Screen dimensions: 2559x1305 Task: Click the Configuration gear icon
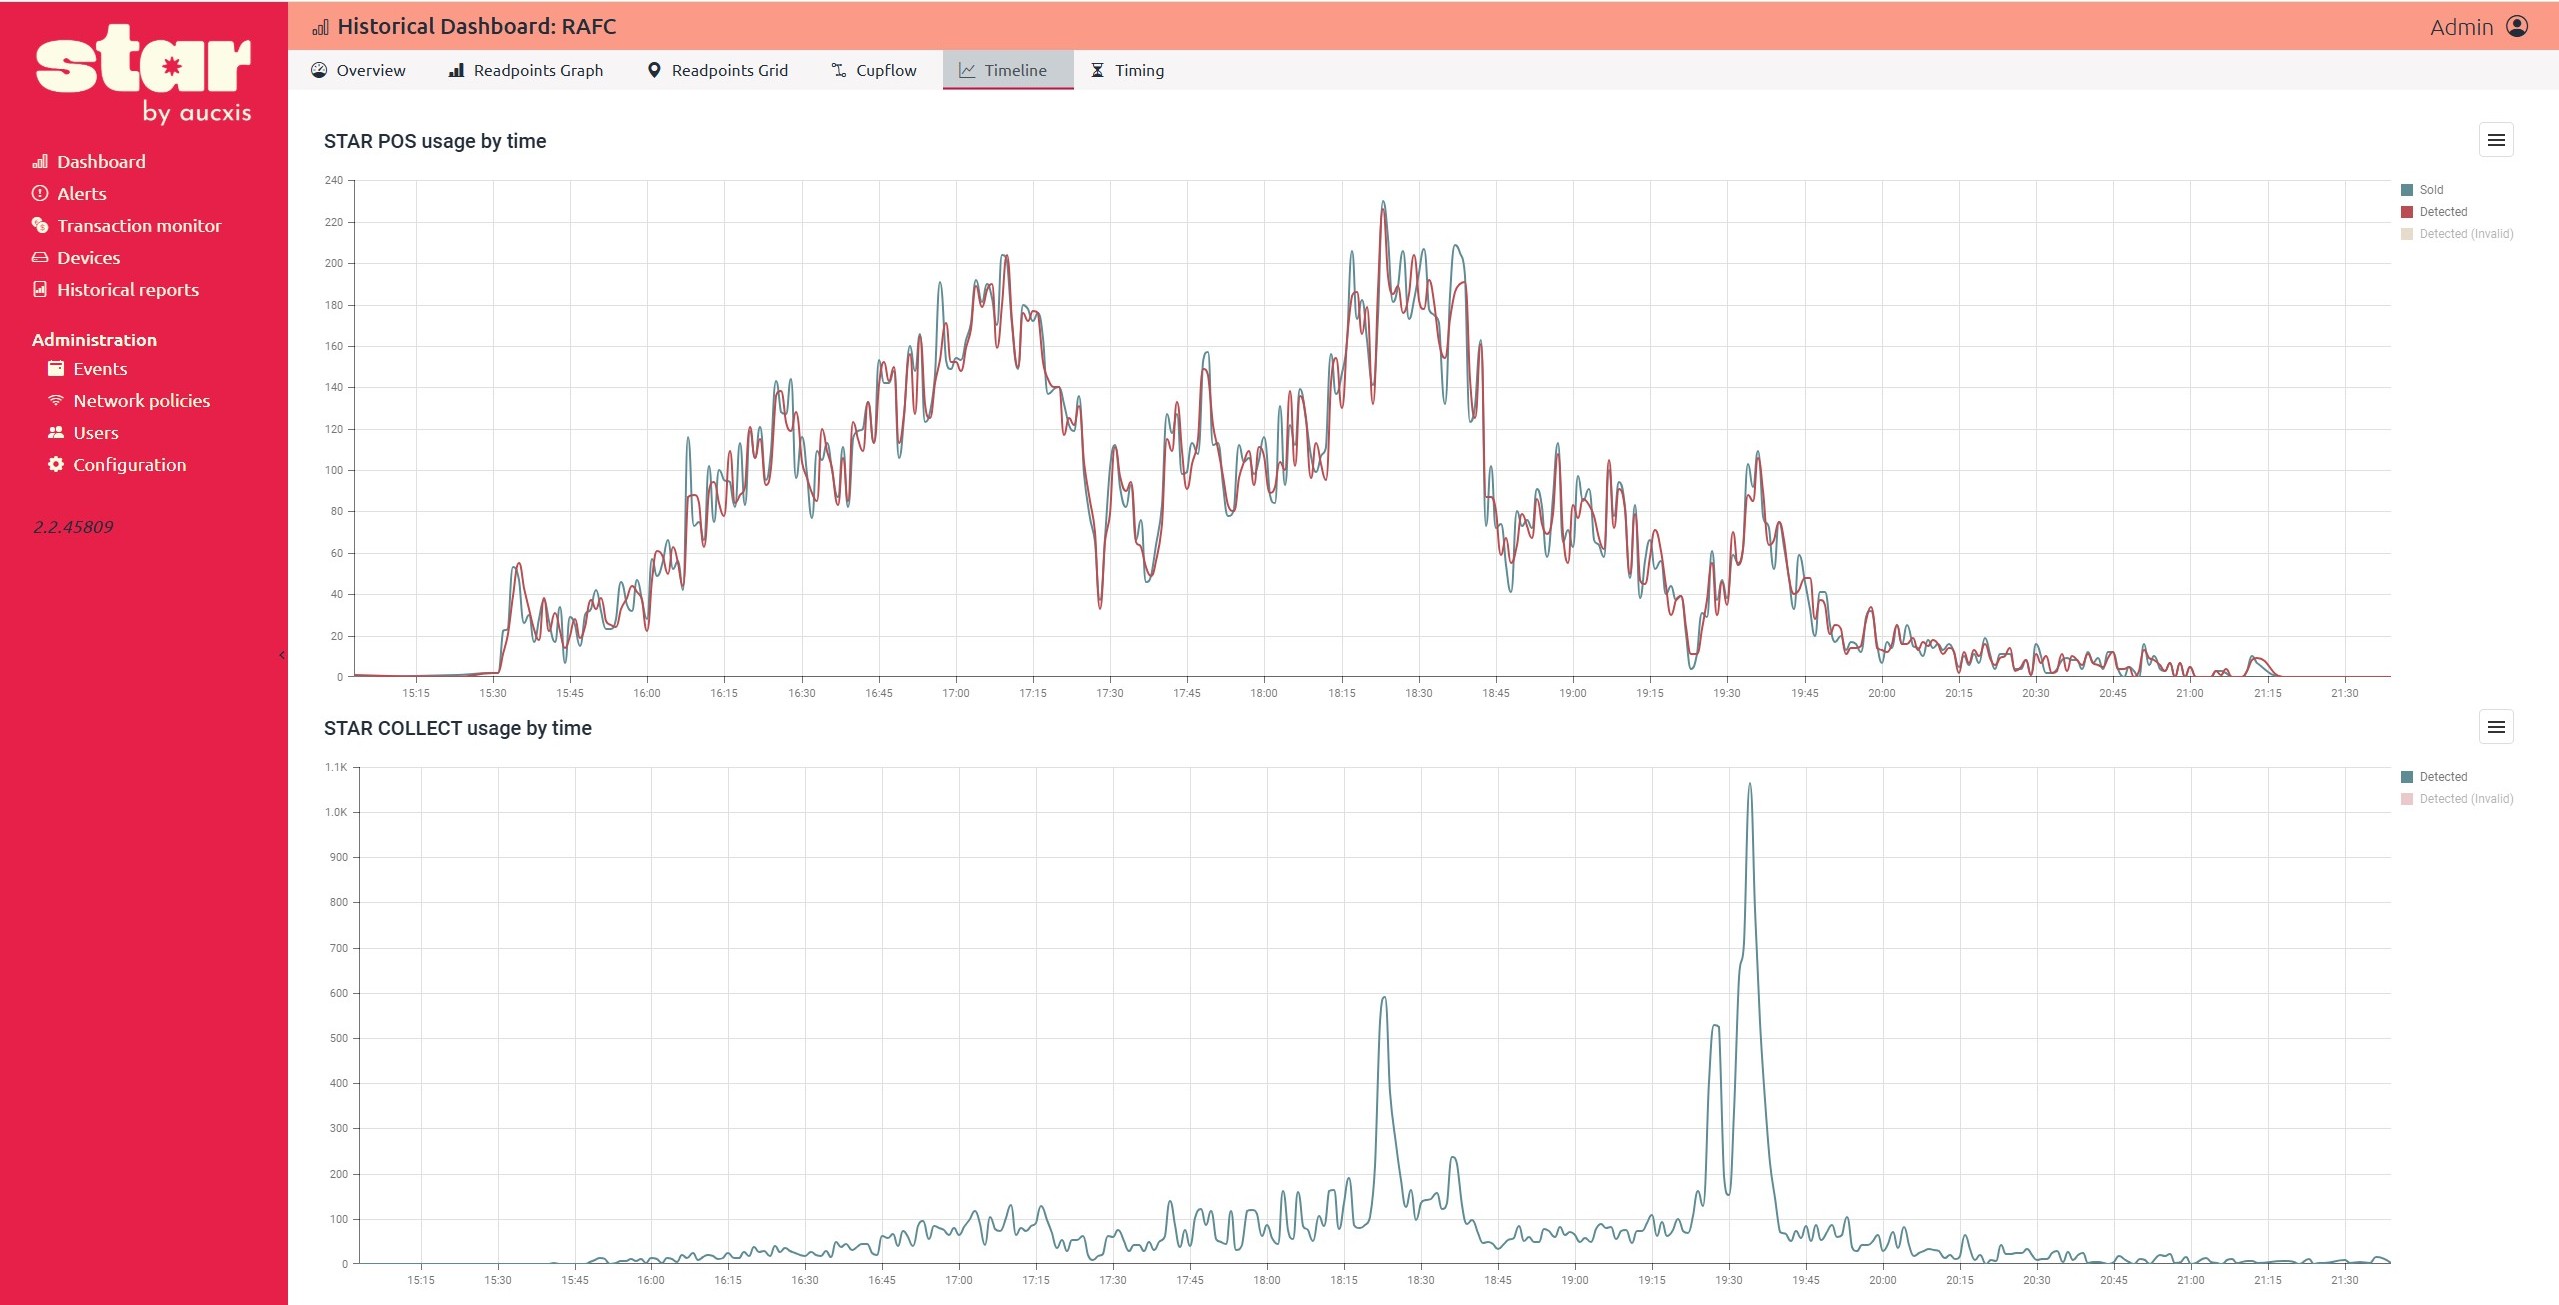pos(56,464)
